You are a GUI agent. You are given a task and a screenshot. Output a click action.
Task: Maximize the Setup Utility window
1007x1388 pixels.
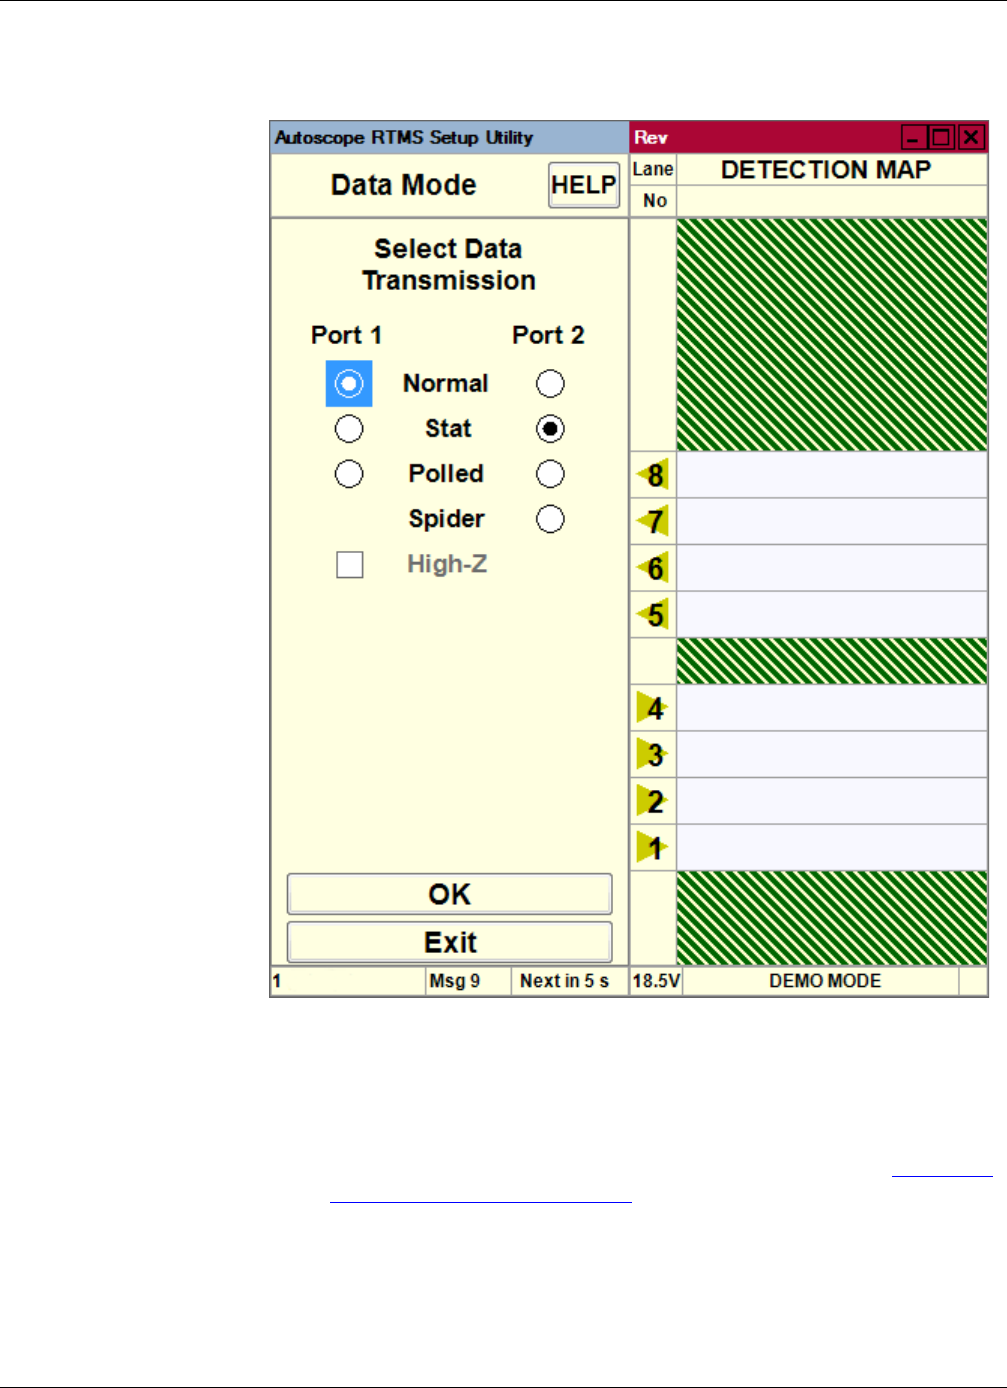(x=942, y=137)
